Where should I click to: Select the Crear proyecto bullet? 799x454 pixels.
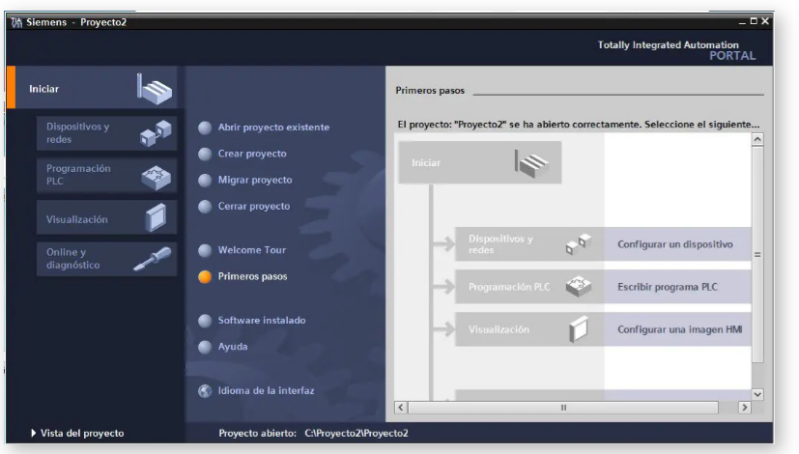click(x=205, y=154)
